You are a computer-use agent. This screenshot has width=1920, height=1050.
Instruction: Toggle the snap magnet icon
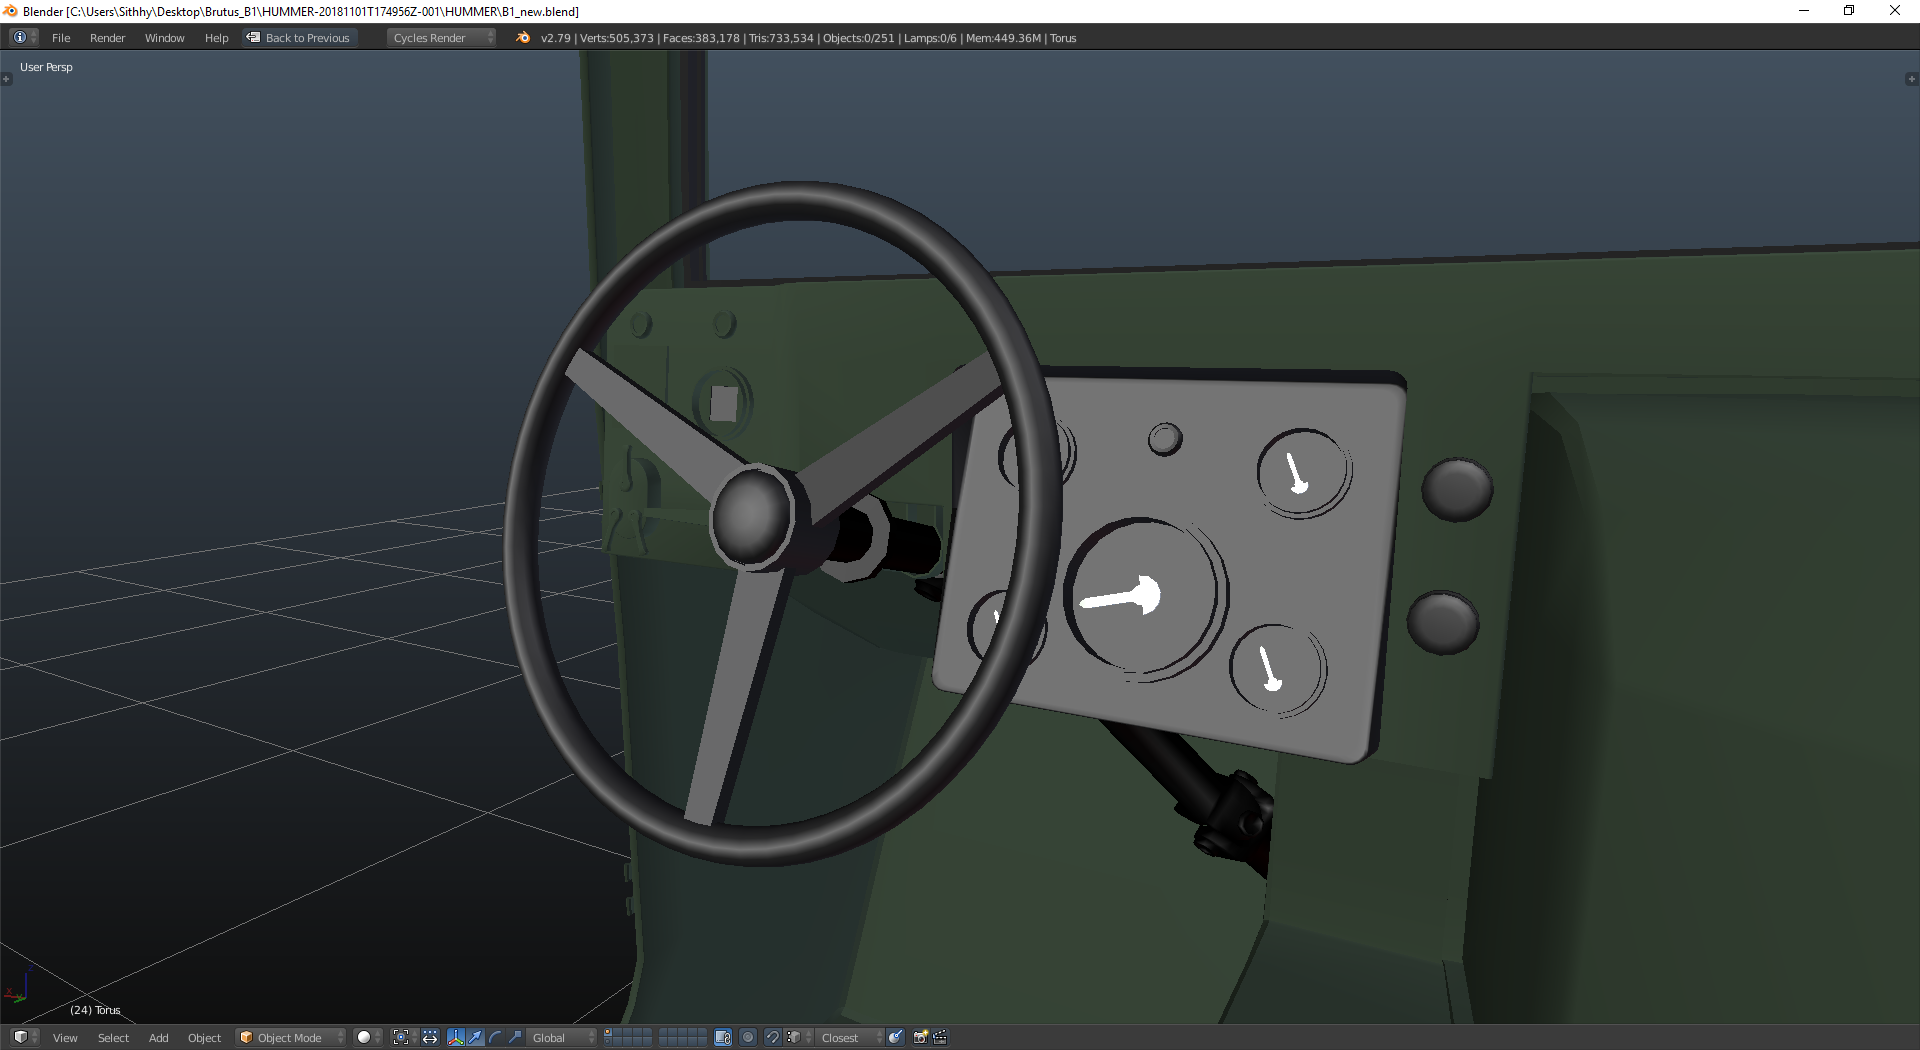[773, 1037]
